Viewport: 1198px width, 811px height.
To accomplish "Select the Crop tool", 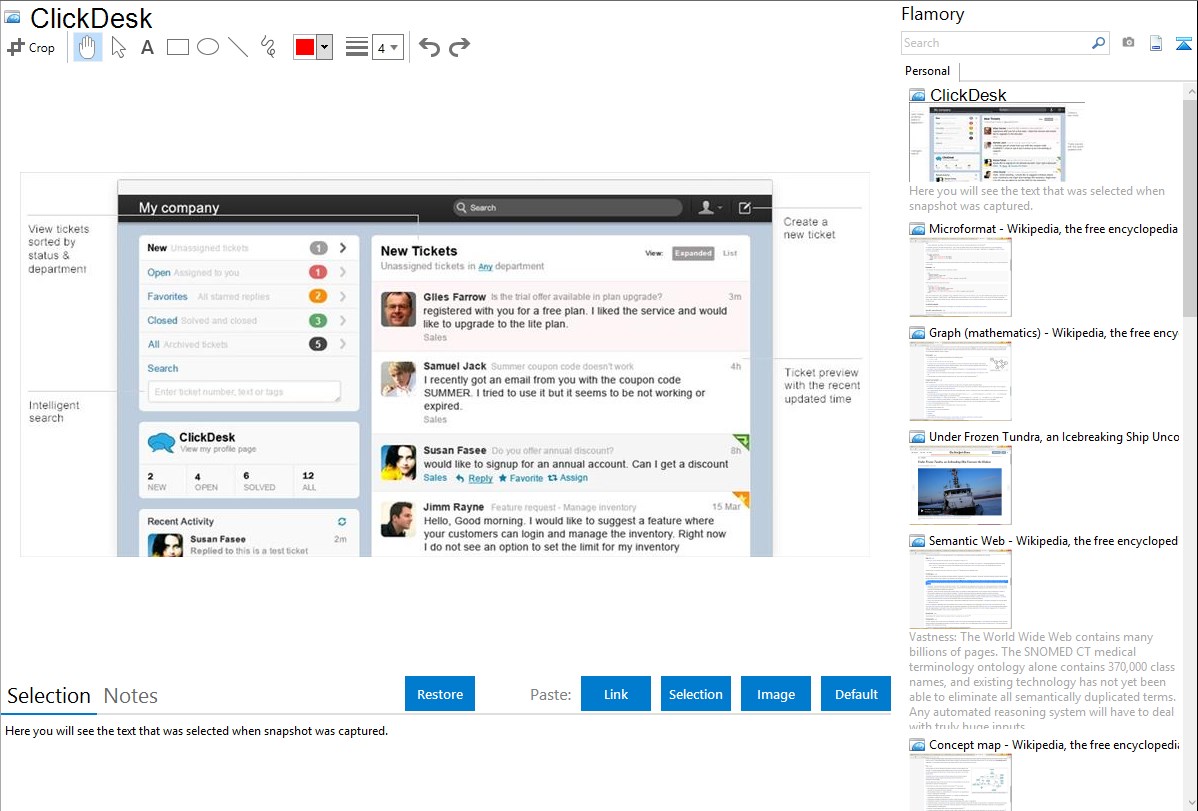I will click(31, 47).
